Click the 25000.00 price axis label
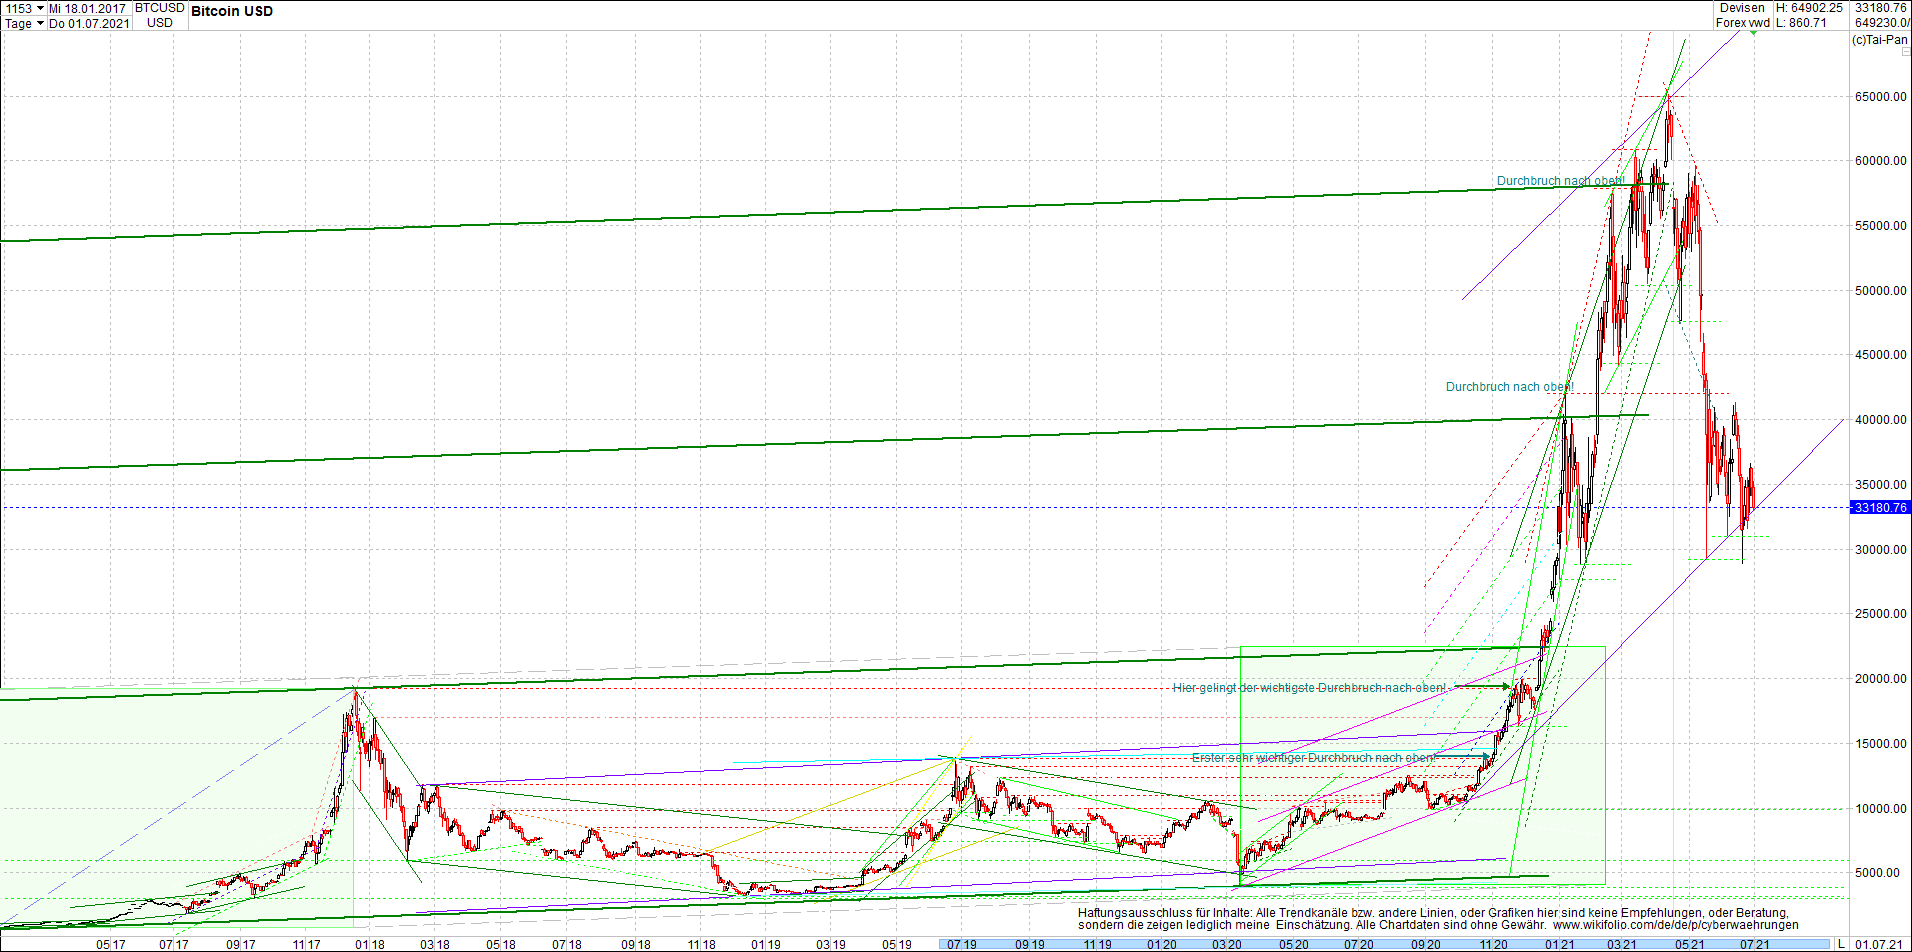 coord(1881,614)
